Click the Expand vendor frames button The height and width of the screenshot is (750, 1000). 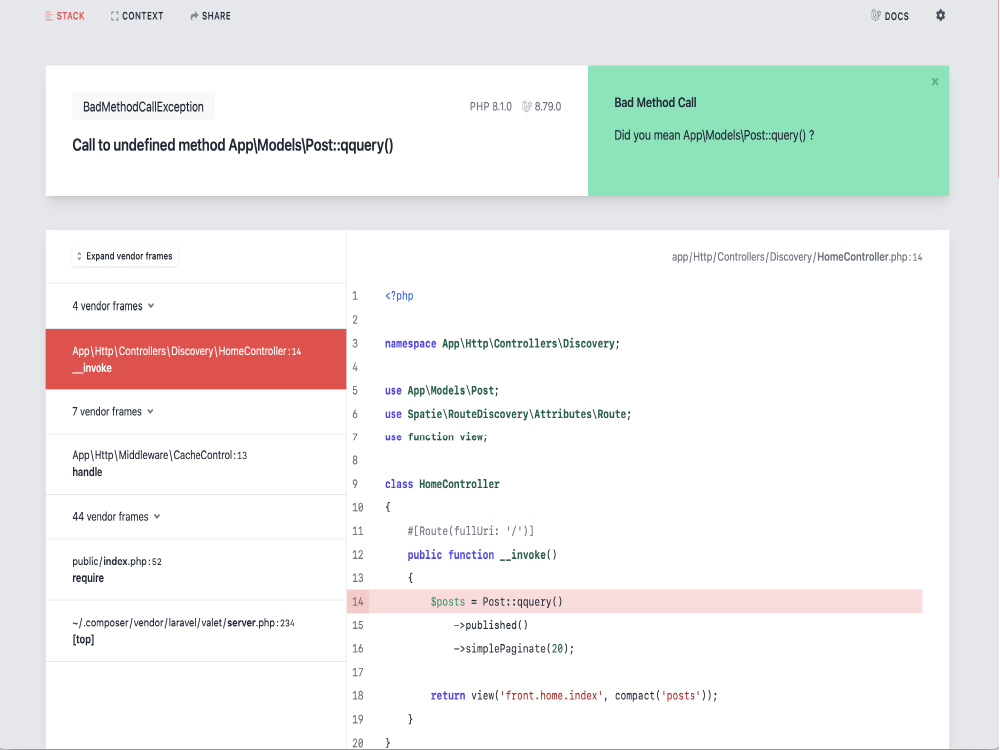(125, 256)
